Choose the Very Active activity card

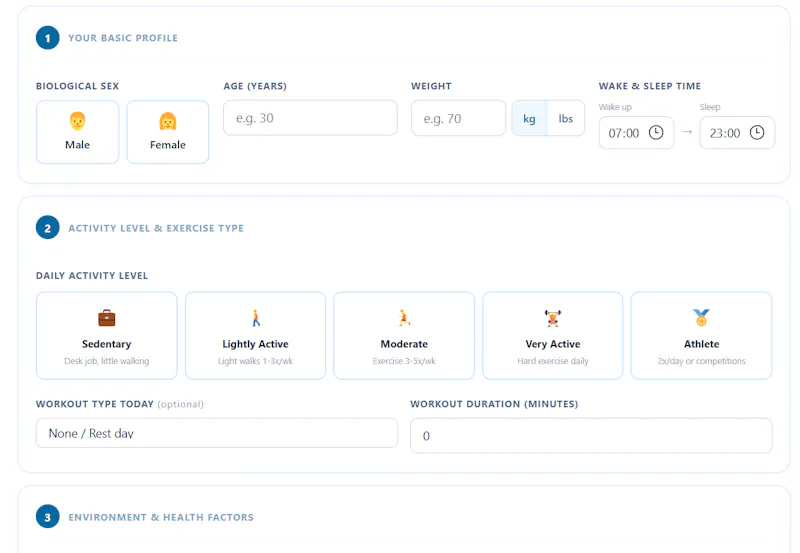coord(553,336)
